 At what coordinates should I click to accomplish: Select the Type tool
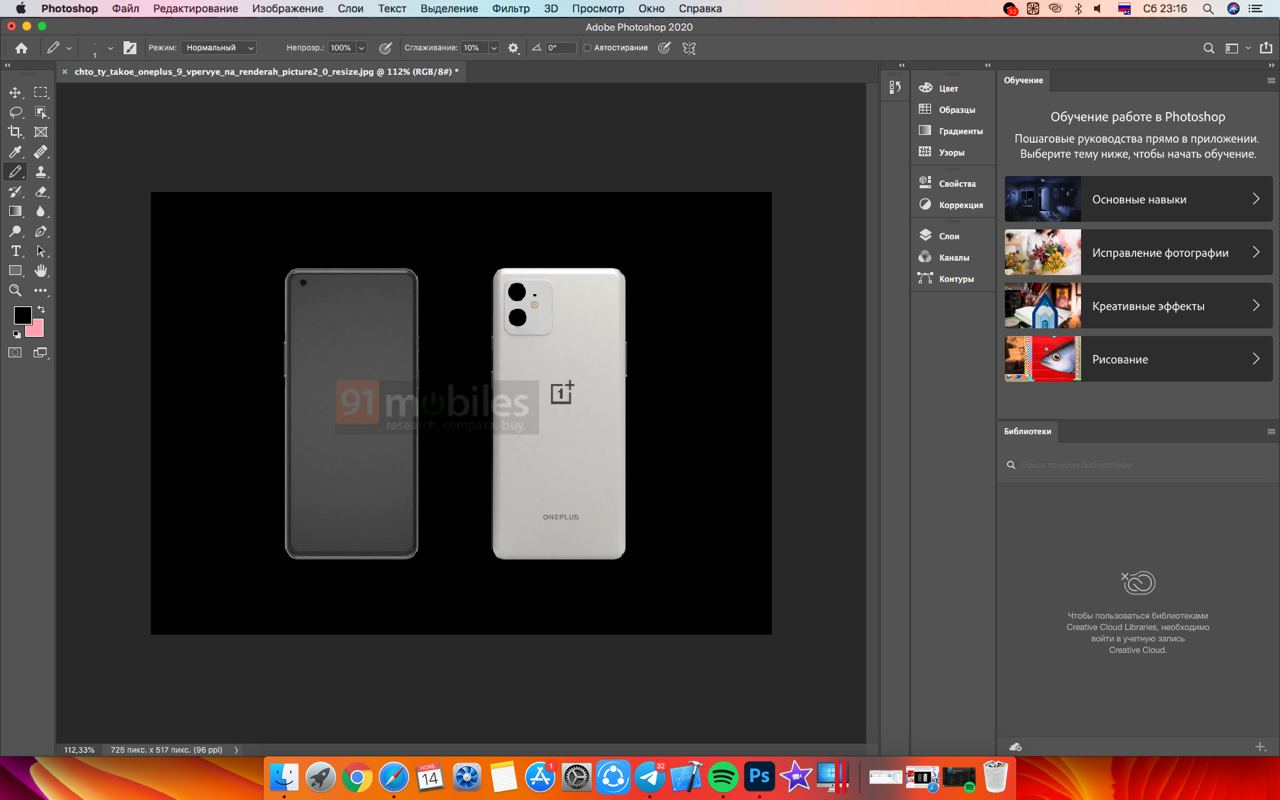(x=15, y=251)
